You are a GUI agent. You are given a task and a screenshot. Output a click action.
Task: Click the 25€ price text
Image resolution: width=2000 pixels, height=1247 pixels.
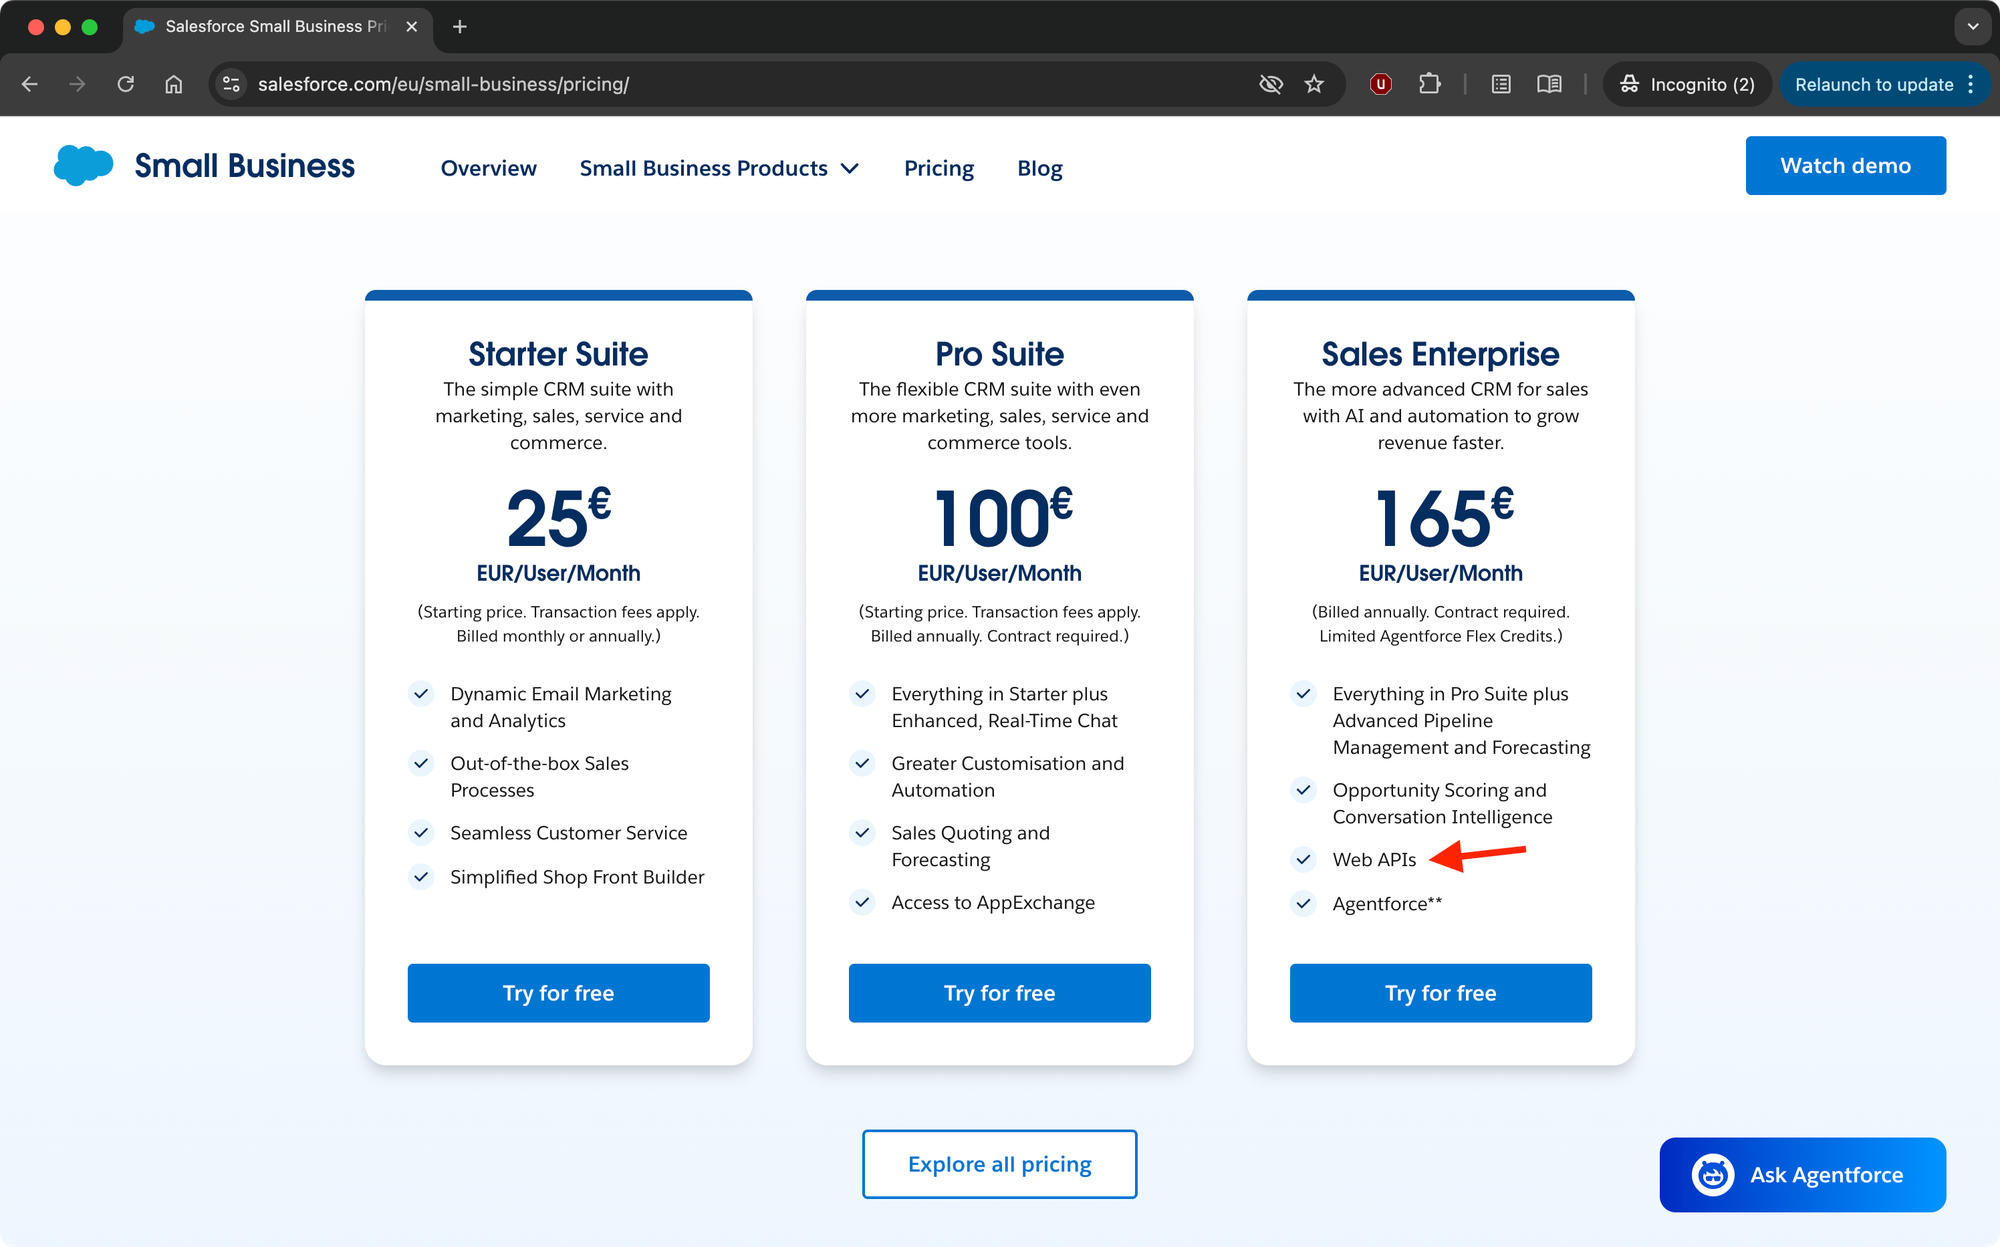point(559,517)
